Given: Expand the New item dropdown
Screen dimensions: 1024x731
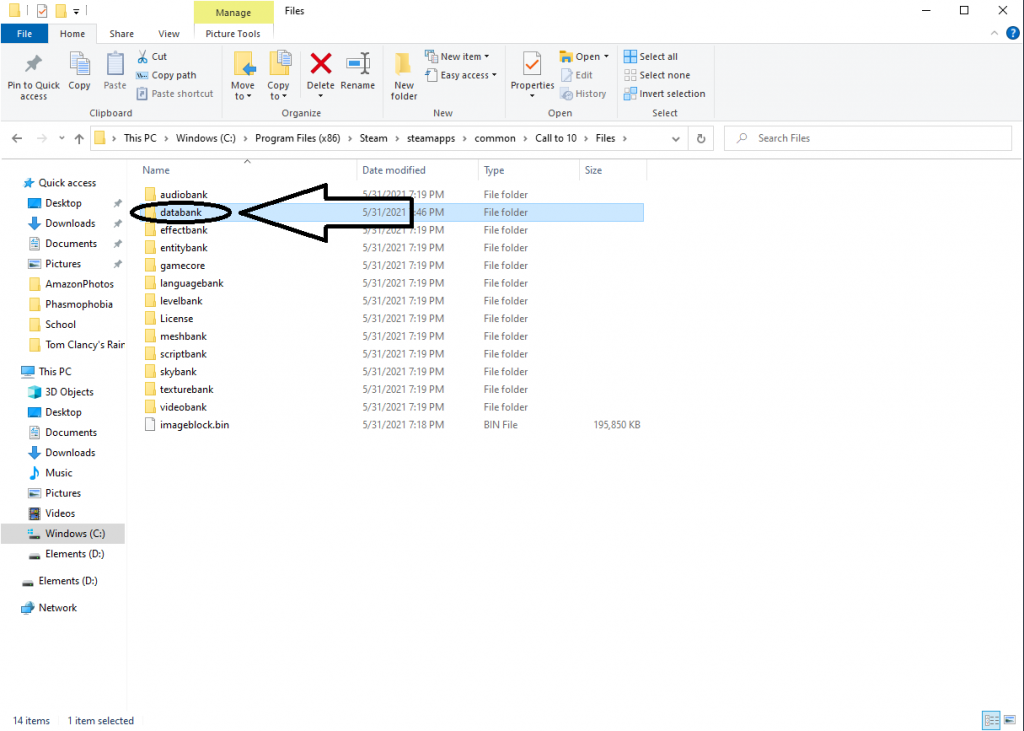Looking at the screenshot, I should click(x=456, y=56).
